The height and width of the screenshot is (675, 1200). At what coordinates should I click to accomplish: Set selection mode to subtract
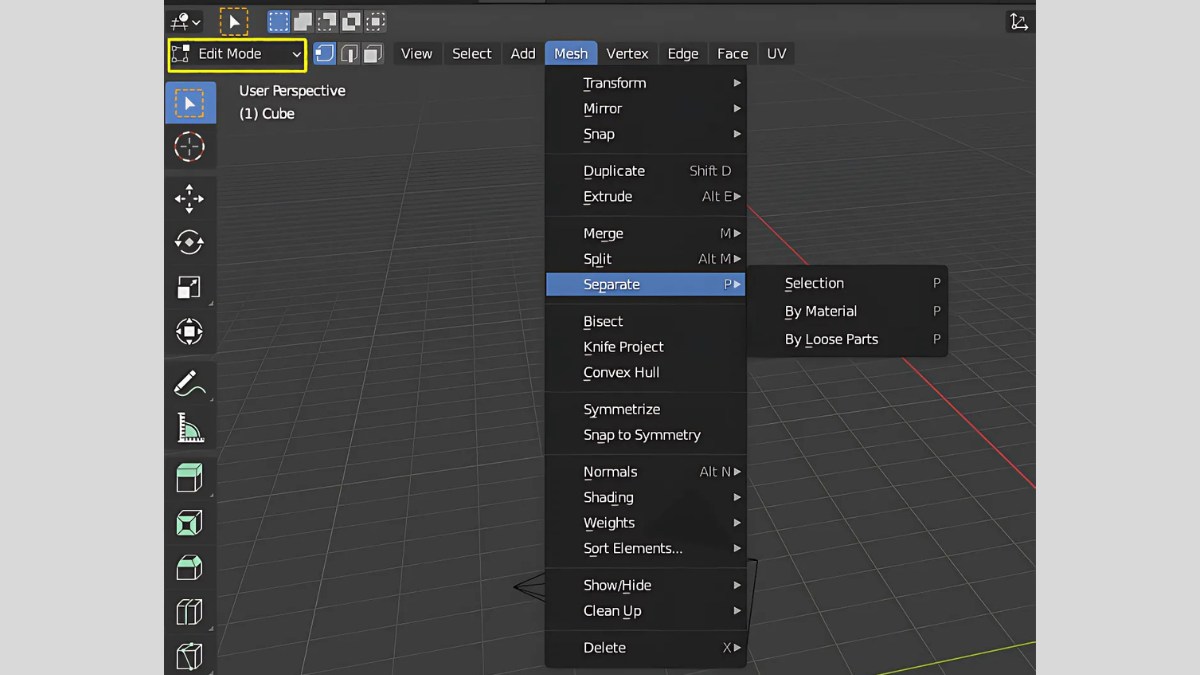pyautogui.click(x=327, y=21)
